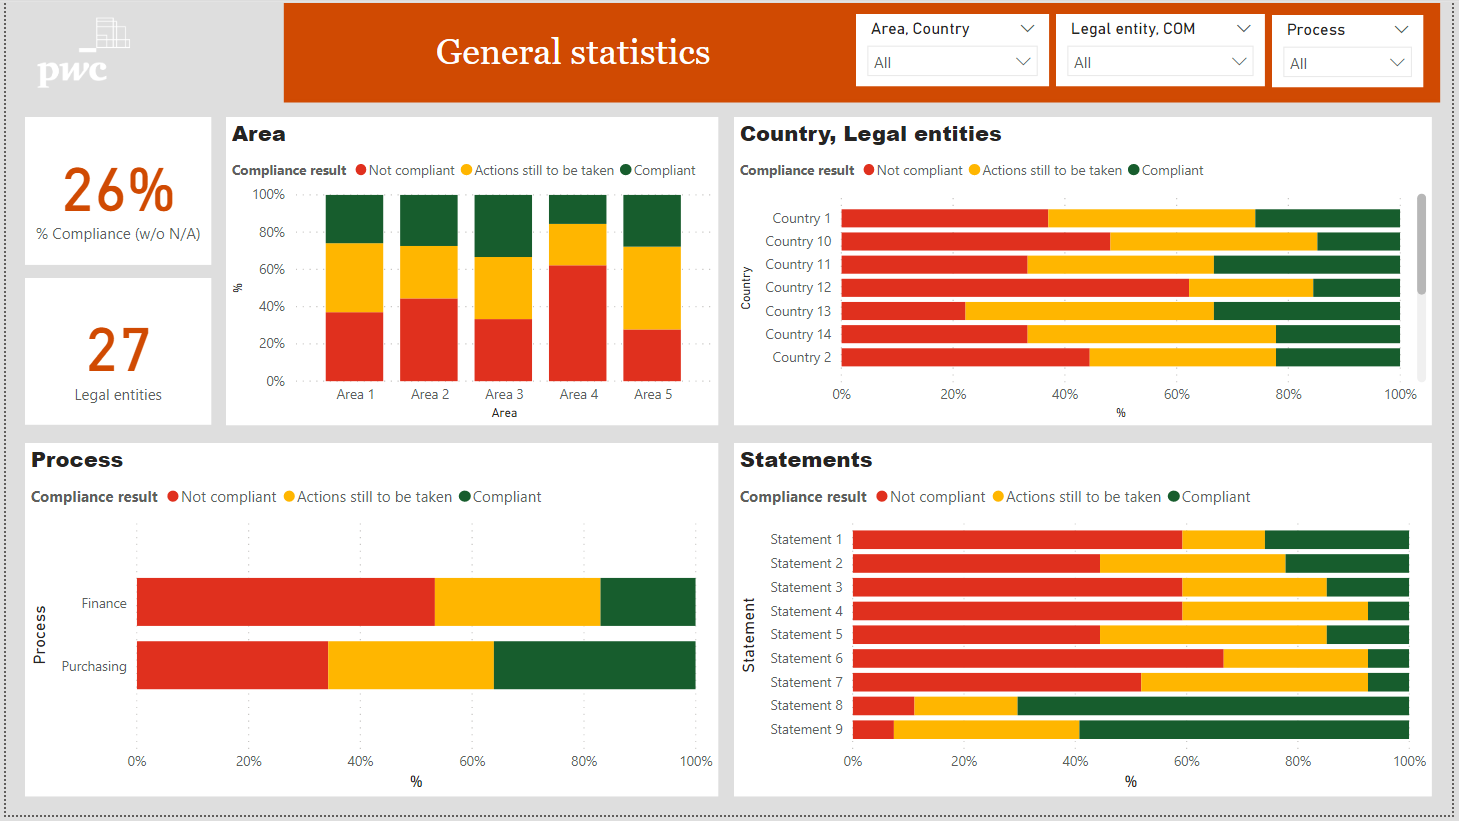Open the Process slicer All dropdown
Screen dimensions: 1459x821
(x=1347, y=62)
